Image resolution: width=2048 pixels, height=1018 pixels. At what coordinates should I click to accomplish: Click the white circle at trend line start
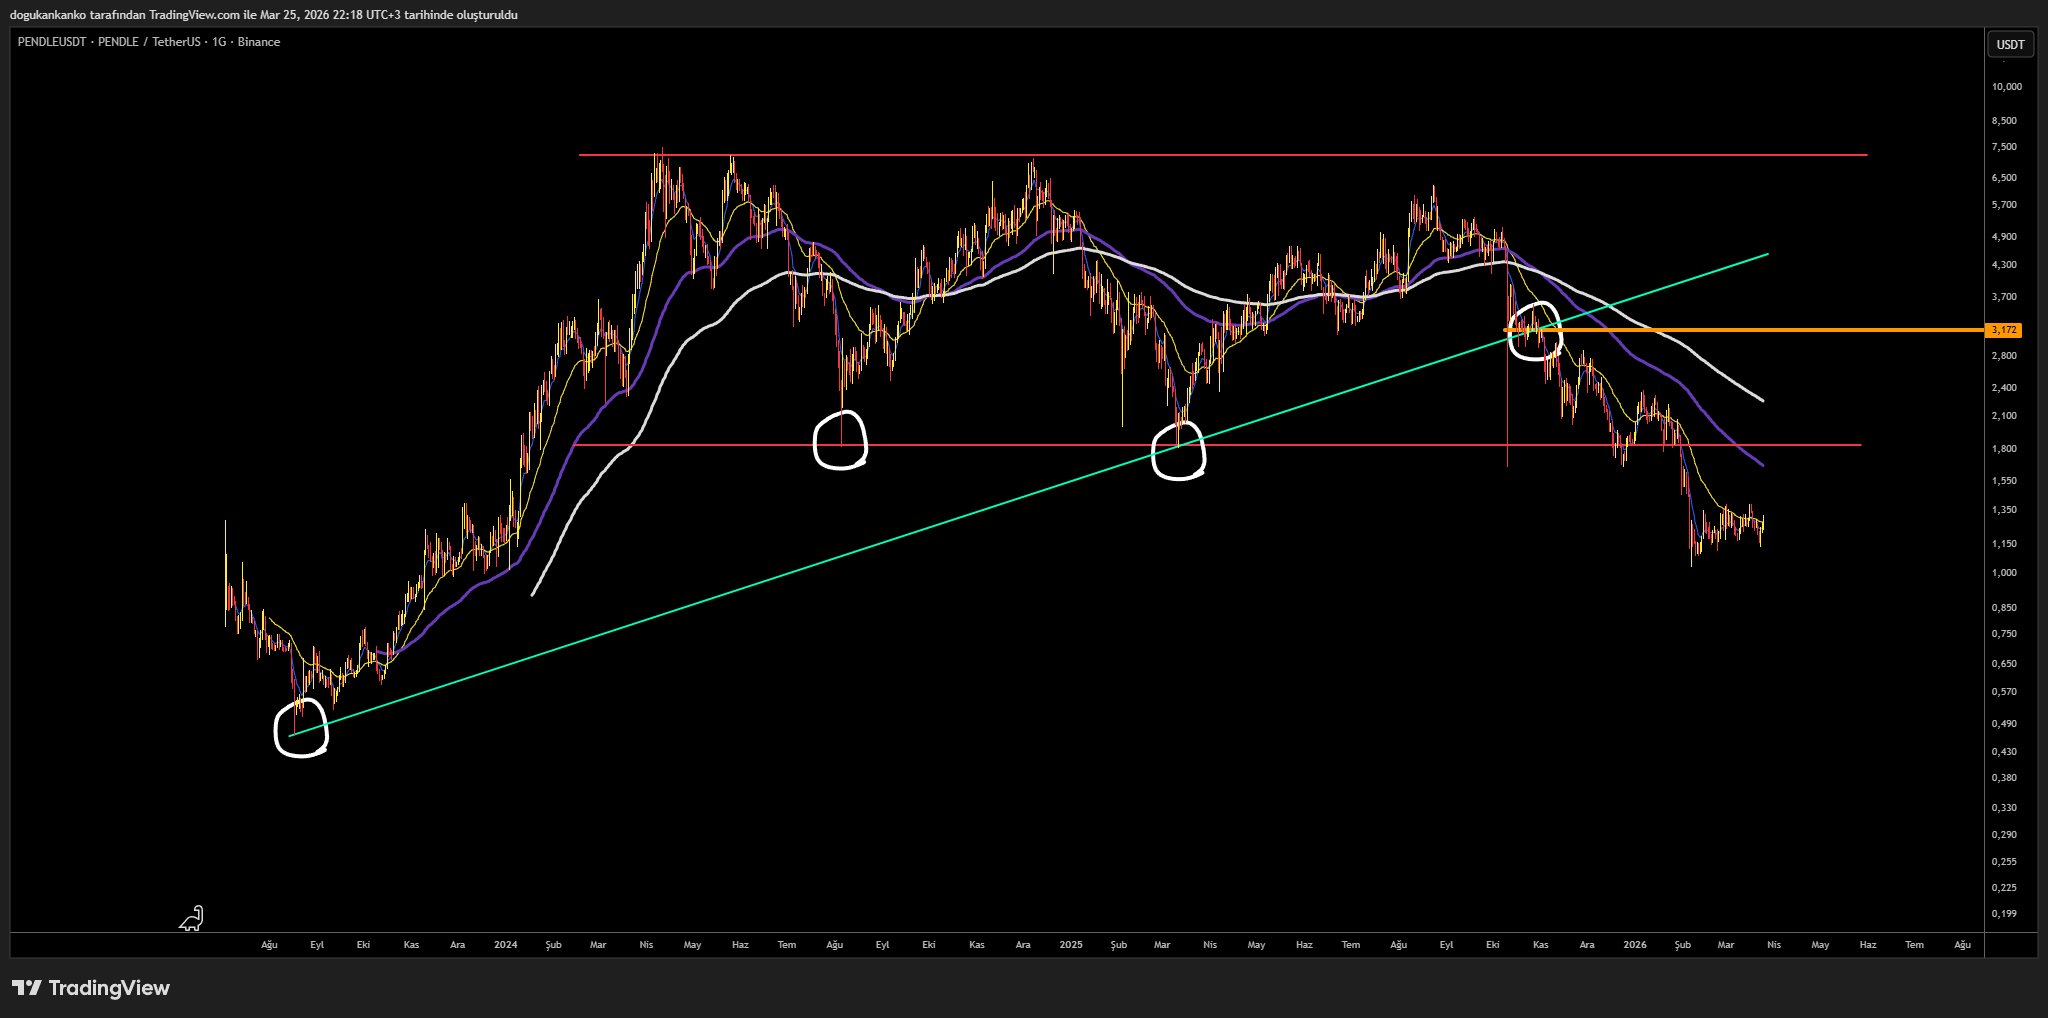300,727
